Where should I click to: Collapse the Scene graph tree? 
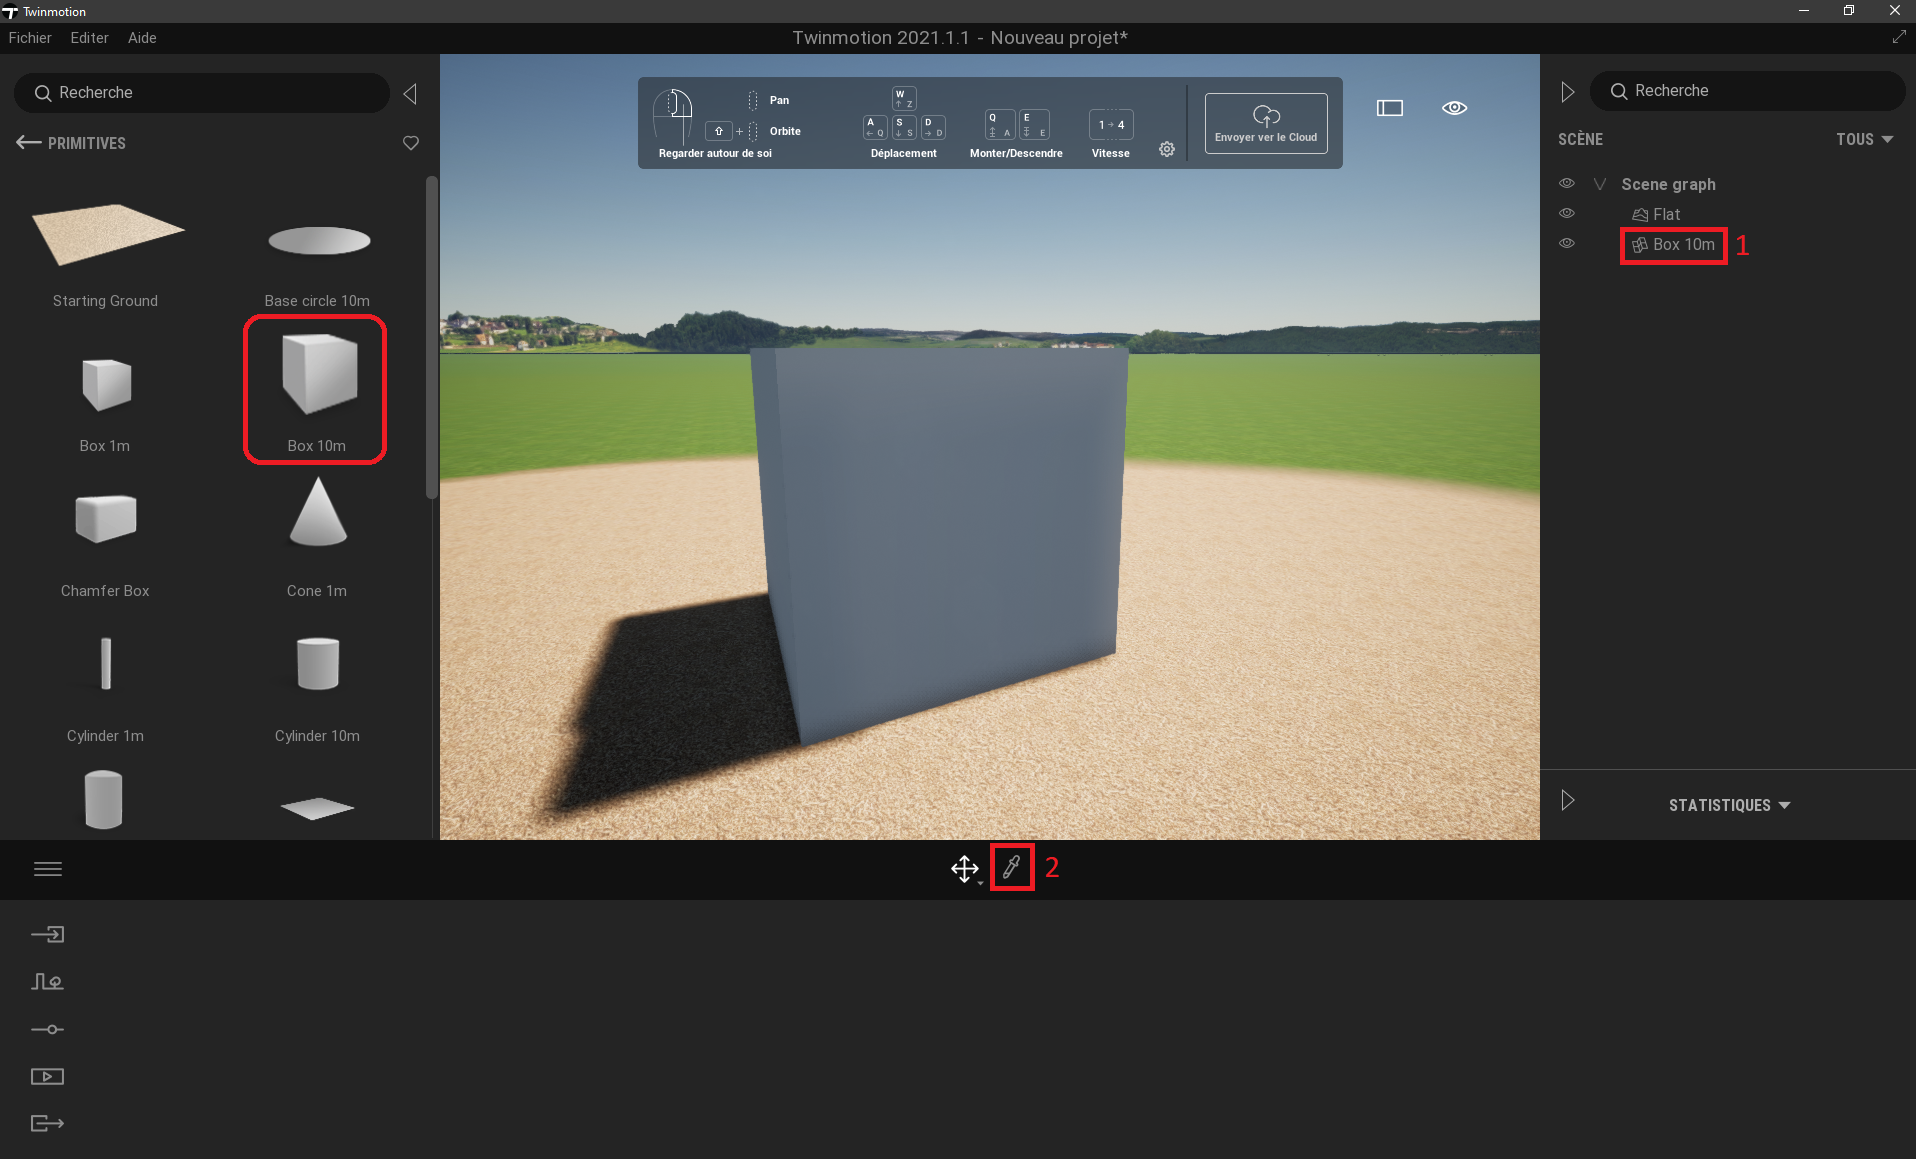[1598, 183]
